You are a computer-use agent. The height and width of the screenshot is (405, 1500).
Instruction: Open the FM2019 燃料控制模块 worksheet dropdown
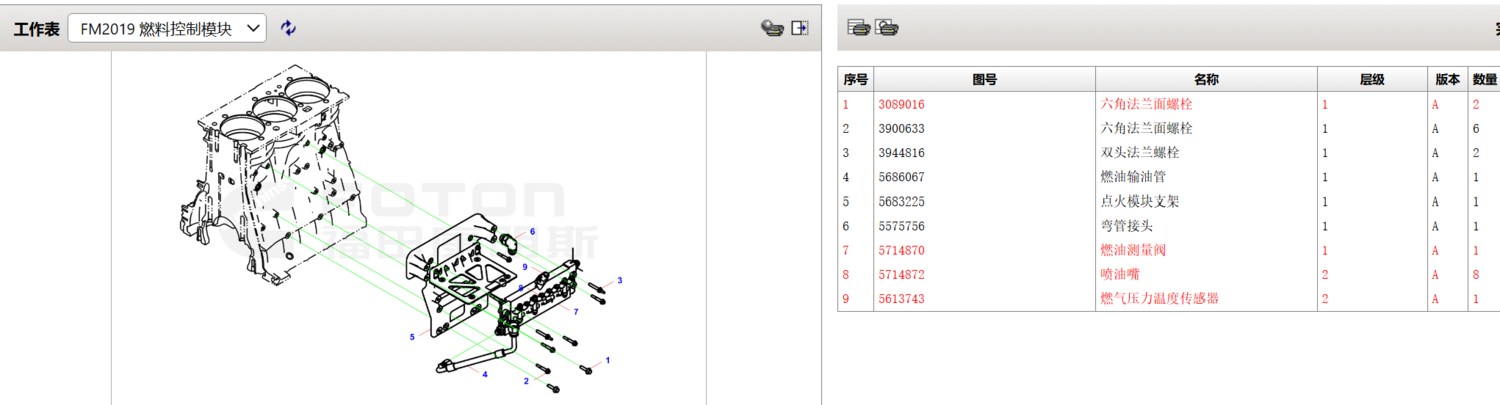167,29
